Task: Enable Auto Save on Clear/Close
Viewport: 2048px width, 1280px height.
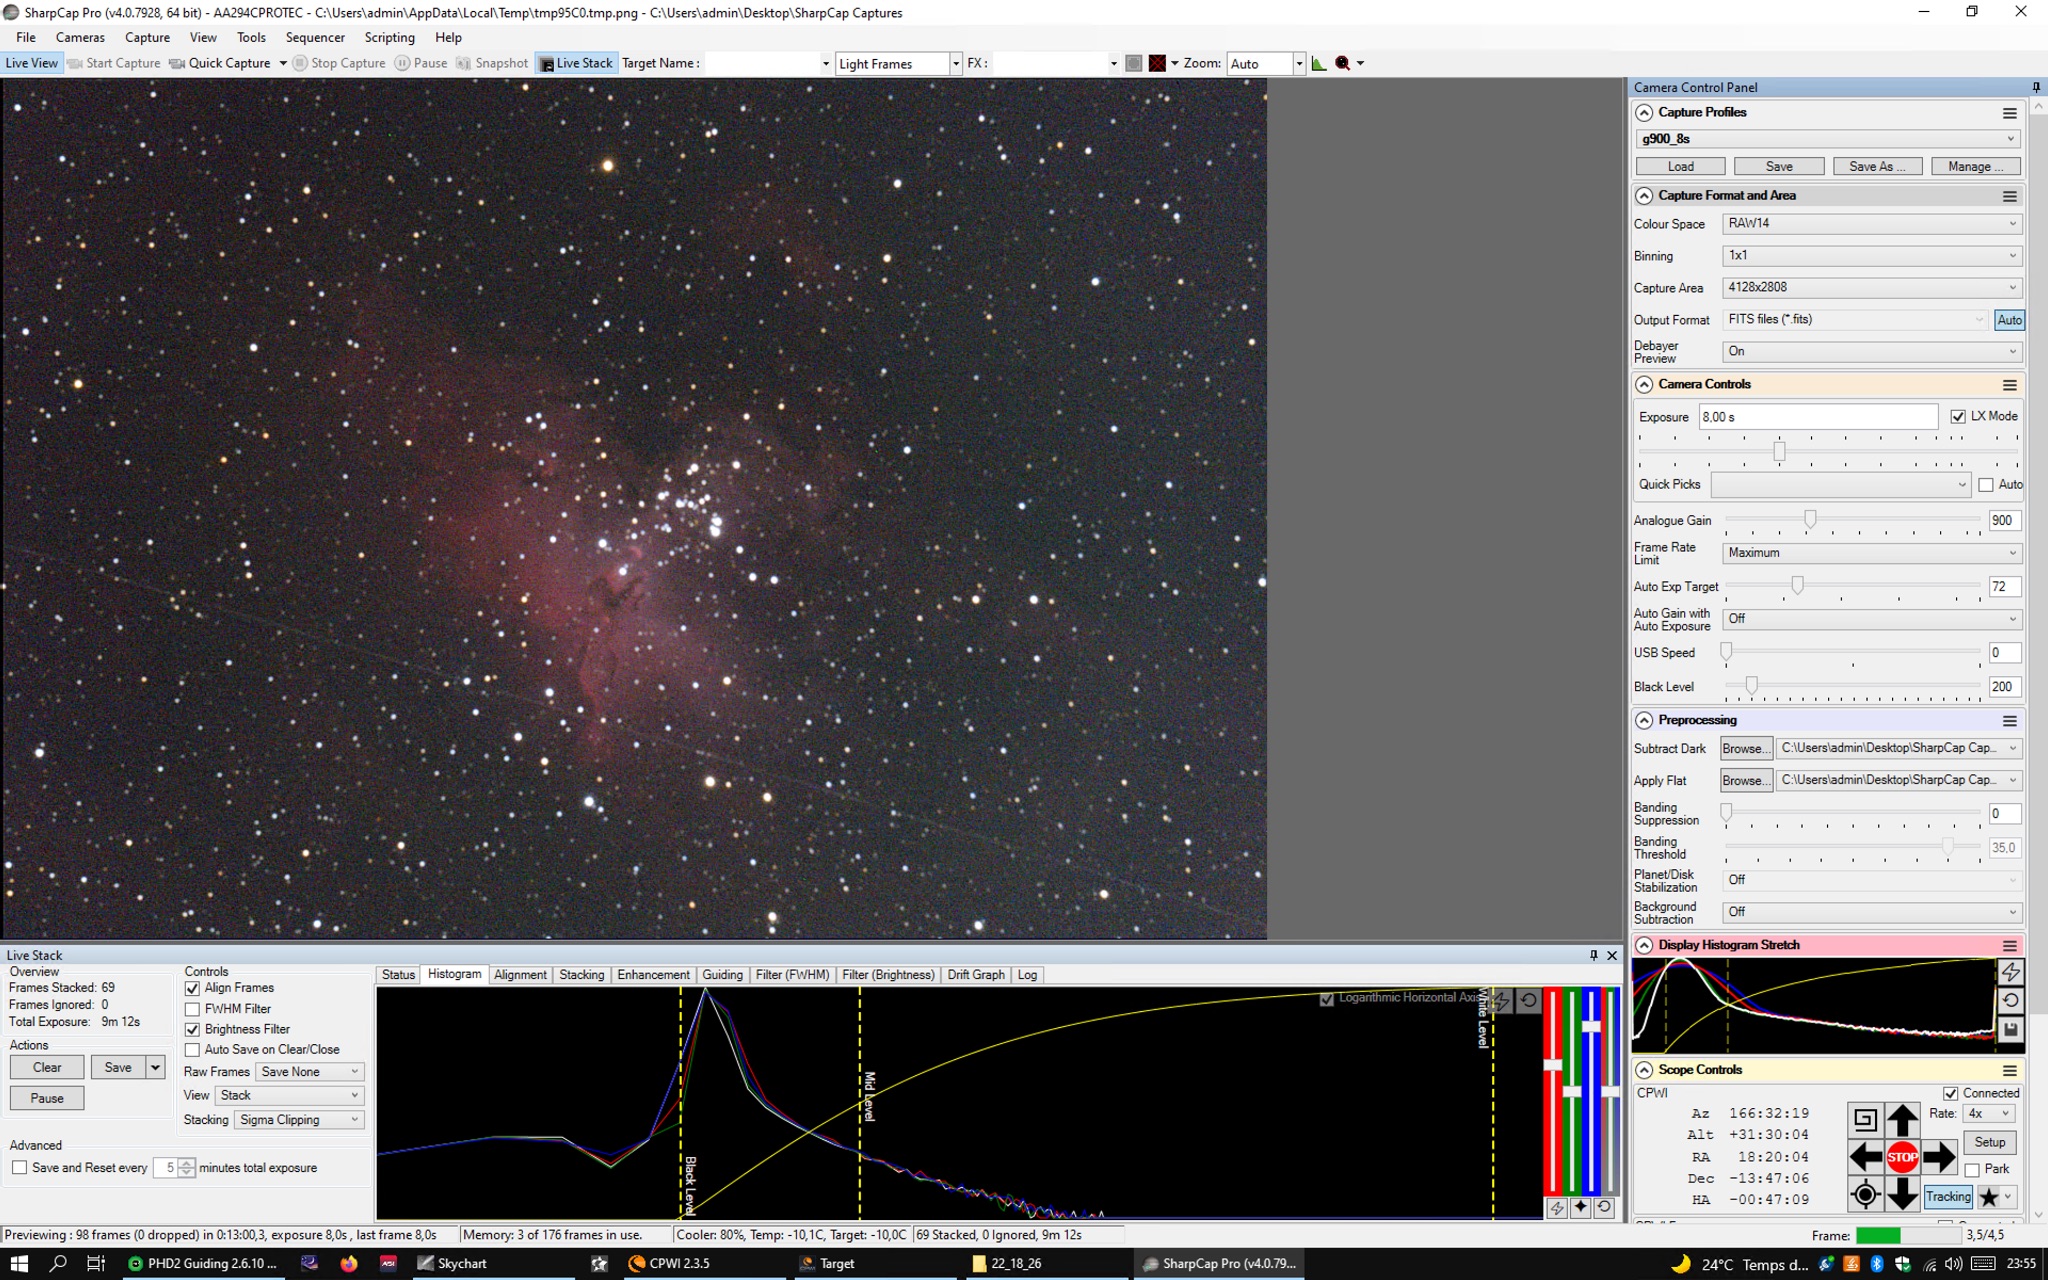Action: pos(192,1050)
